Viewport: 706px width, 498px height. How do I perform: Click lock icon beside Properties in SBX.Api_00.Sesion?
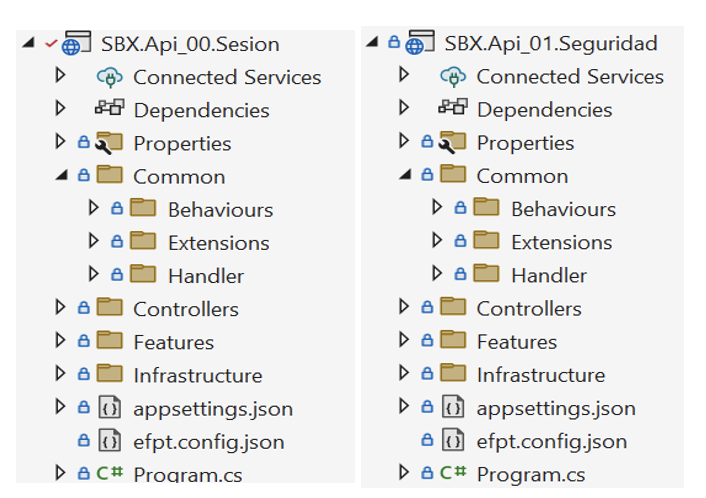pos(84,142)
